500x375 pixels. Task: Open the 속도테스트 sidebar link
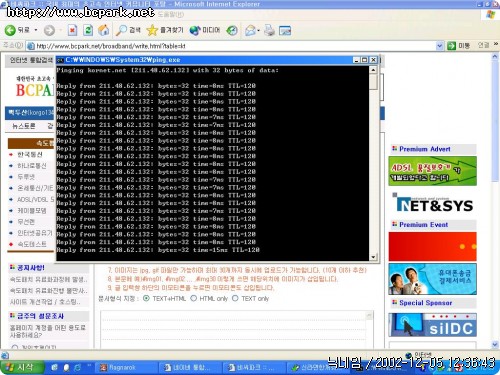(32, 244)
